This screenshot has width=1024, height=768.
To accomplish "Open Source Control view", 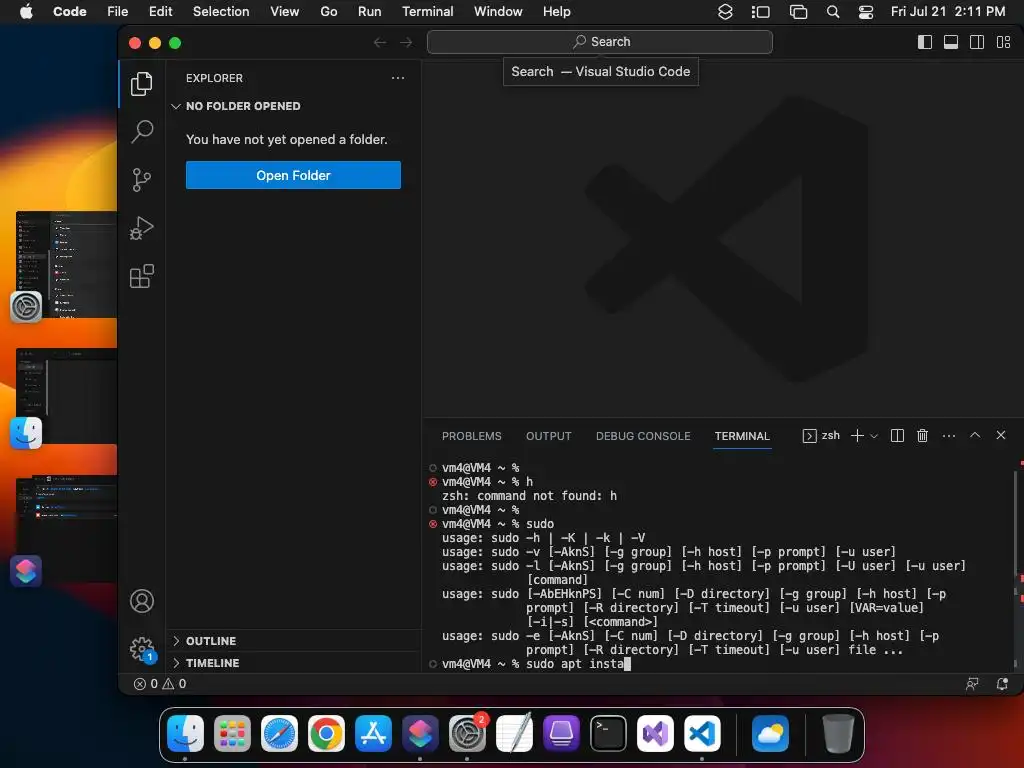I will 141,180.
